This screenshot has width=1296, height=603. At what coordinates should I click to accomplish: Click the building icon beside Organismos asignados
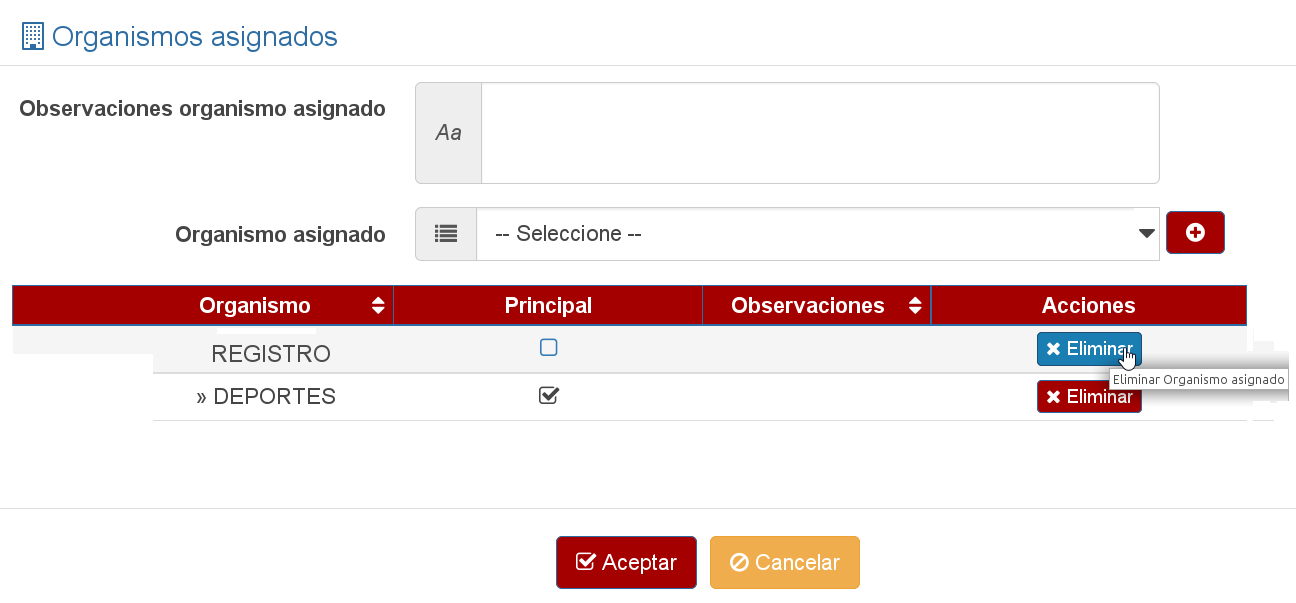tap(33, 37)
